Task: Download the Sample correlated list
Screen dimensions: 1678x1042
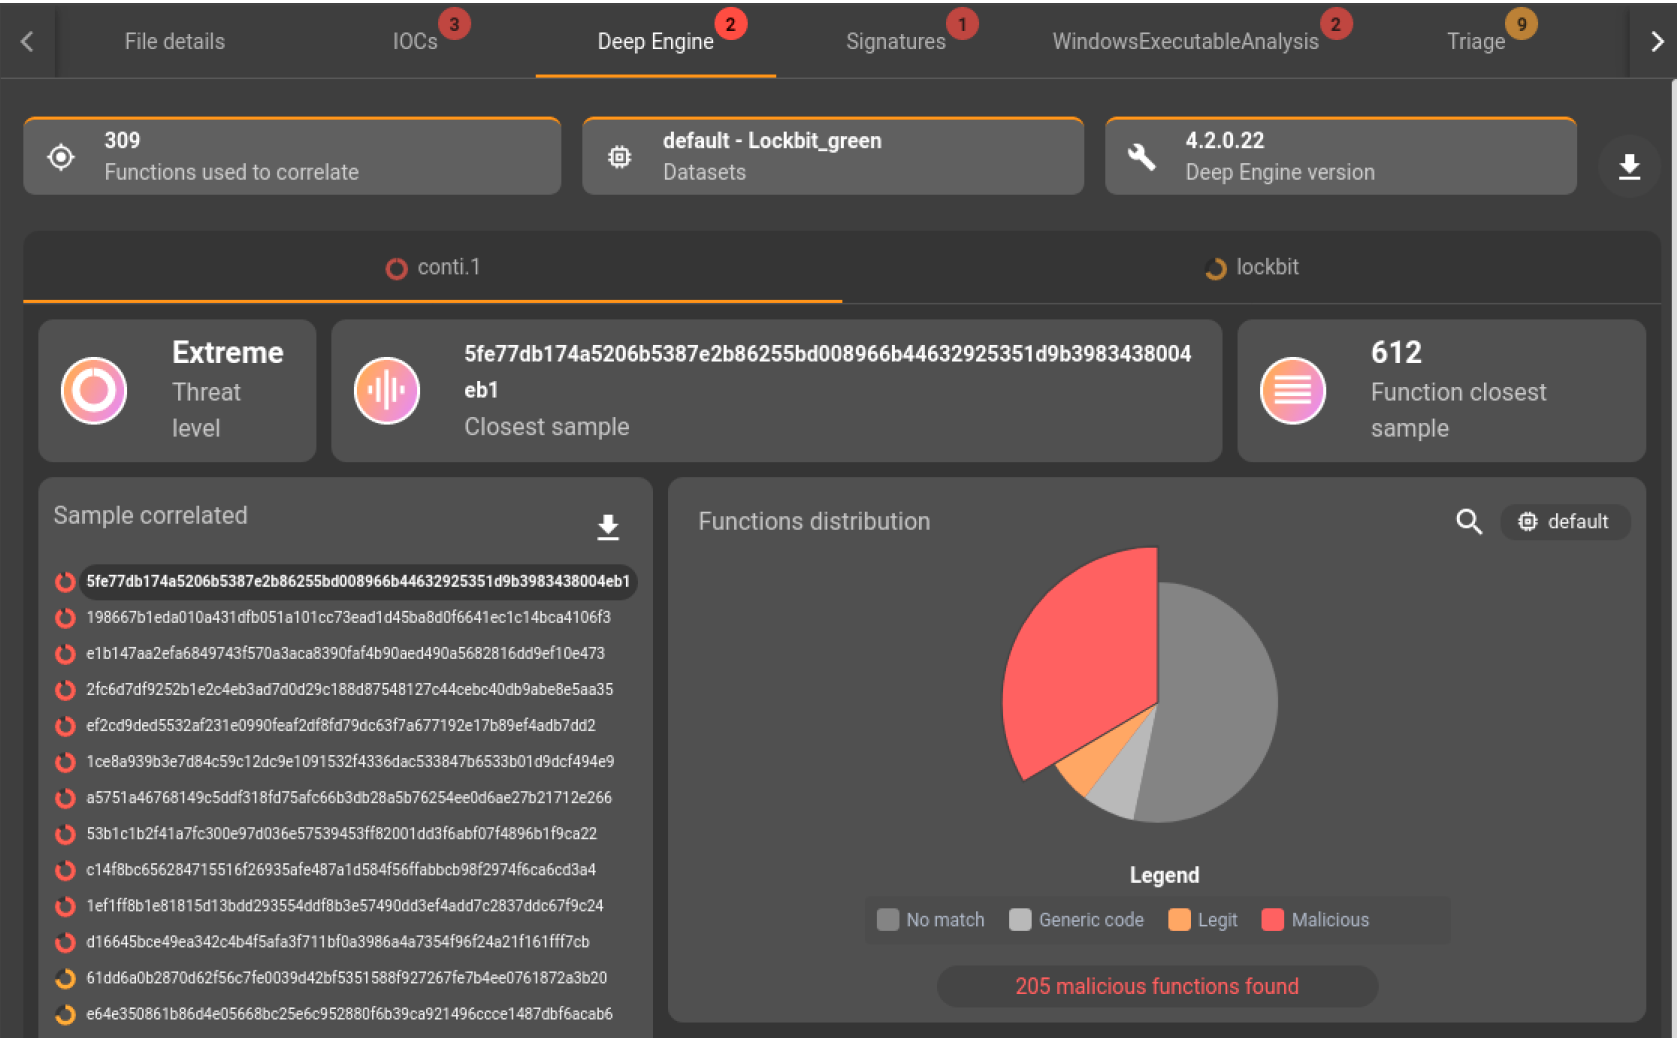Action: tap(607, 527)
